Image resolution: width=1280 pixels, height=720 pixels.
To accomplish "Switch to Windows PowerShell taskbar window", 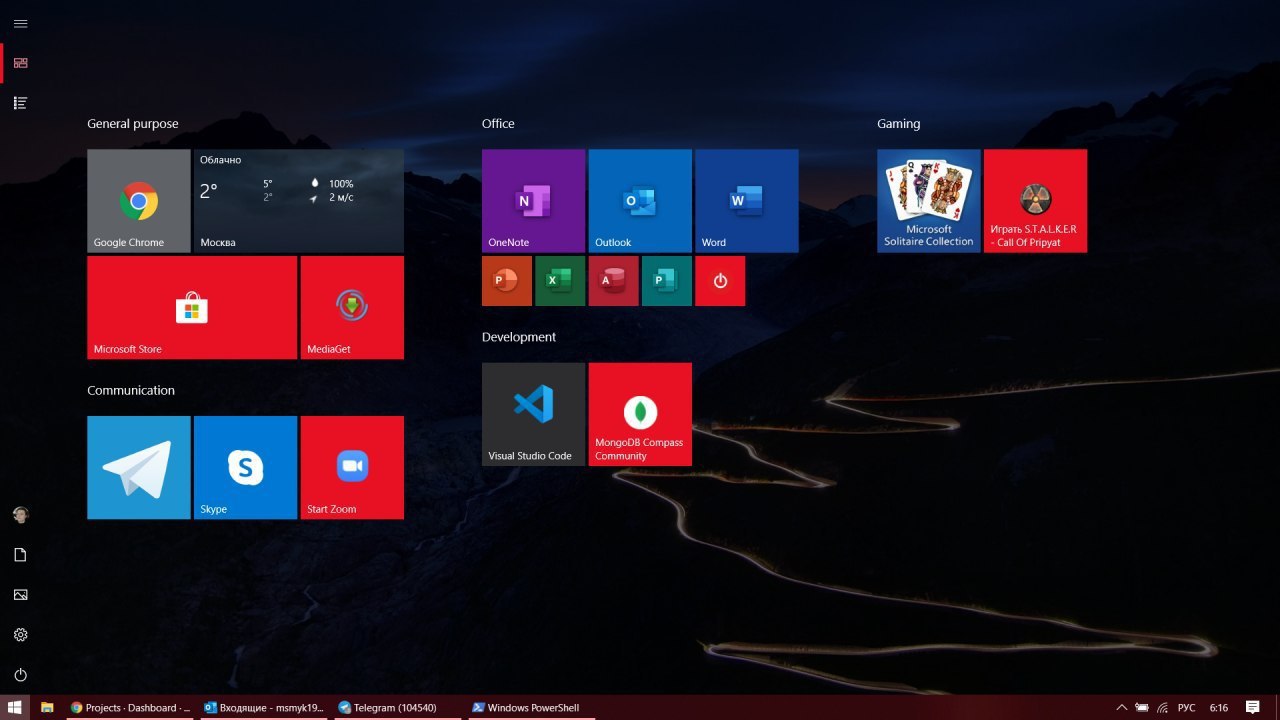I will pyautogui.click(x=532, y=707).
